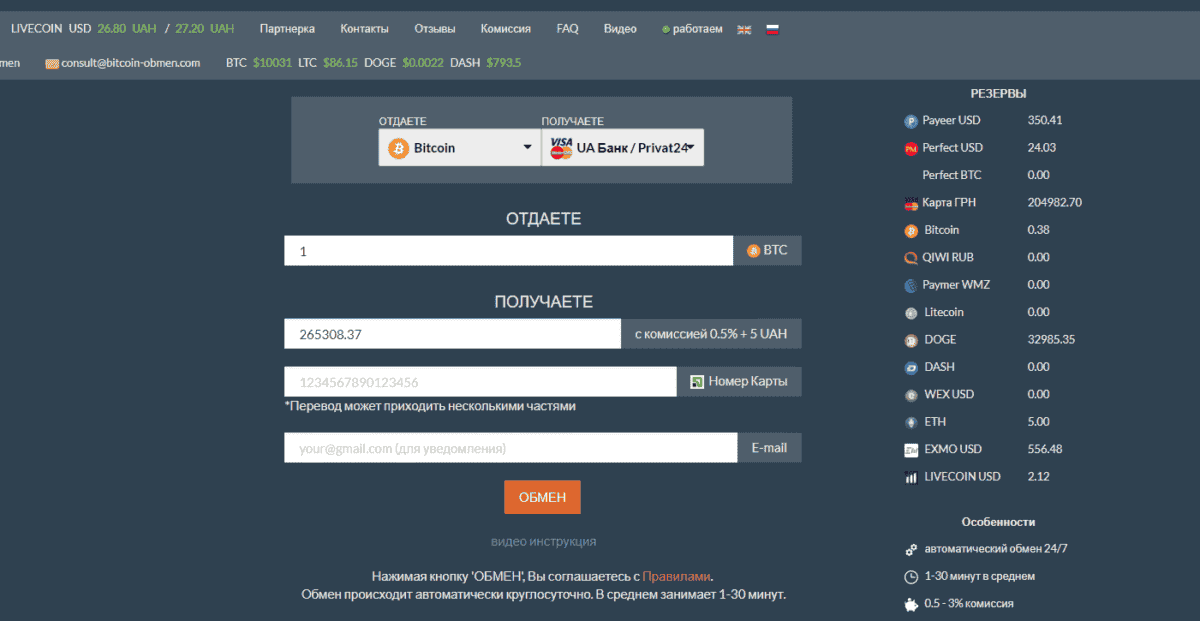Click the email notification input field

tap(508, 447)
